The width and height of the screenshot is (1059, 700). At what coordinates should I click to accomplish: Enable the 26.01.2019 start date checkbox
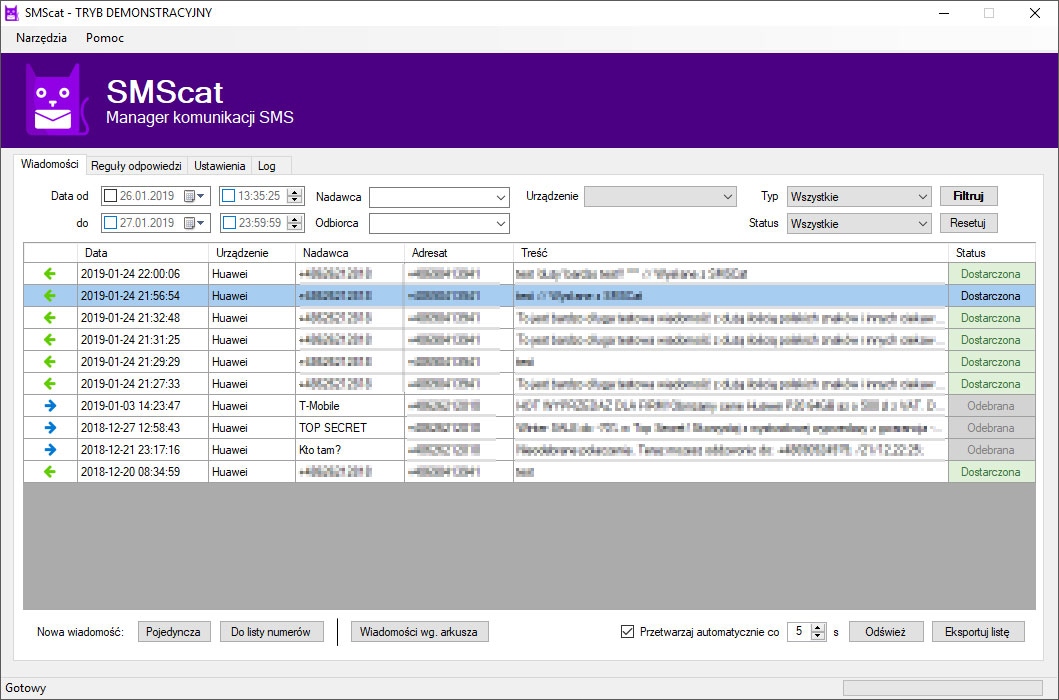click(x=110, y=196)
